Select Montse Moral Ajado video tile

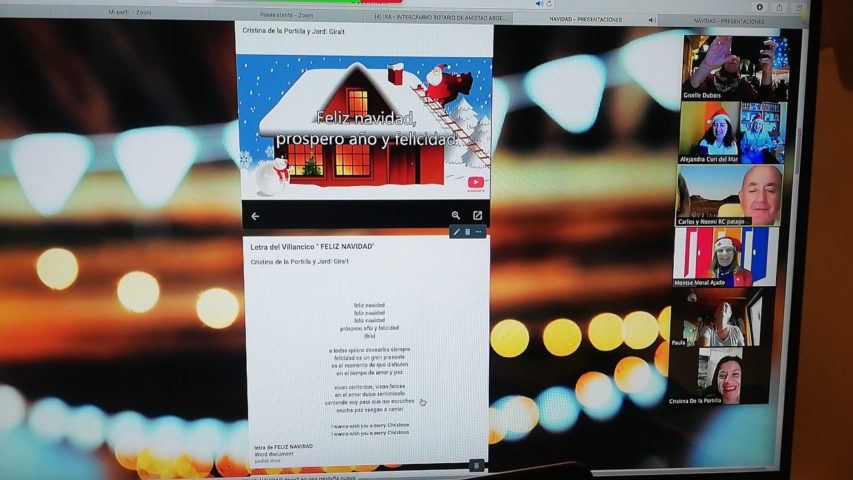point(726,257)
